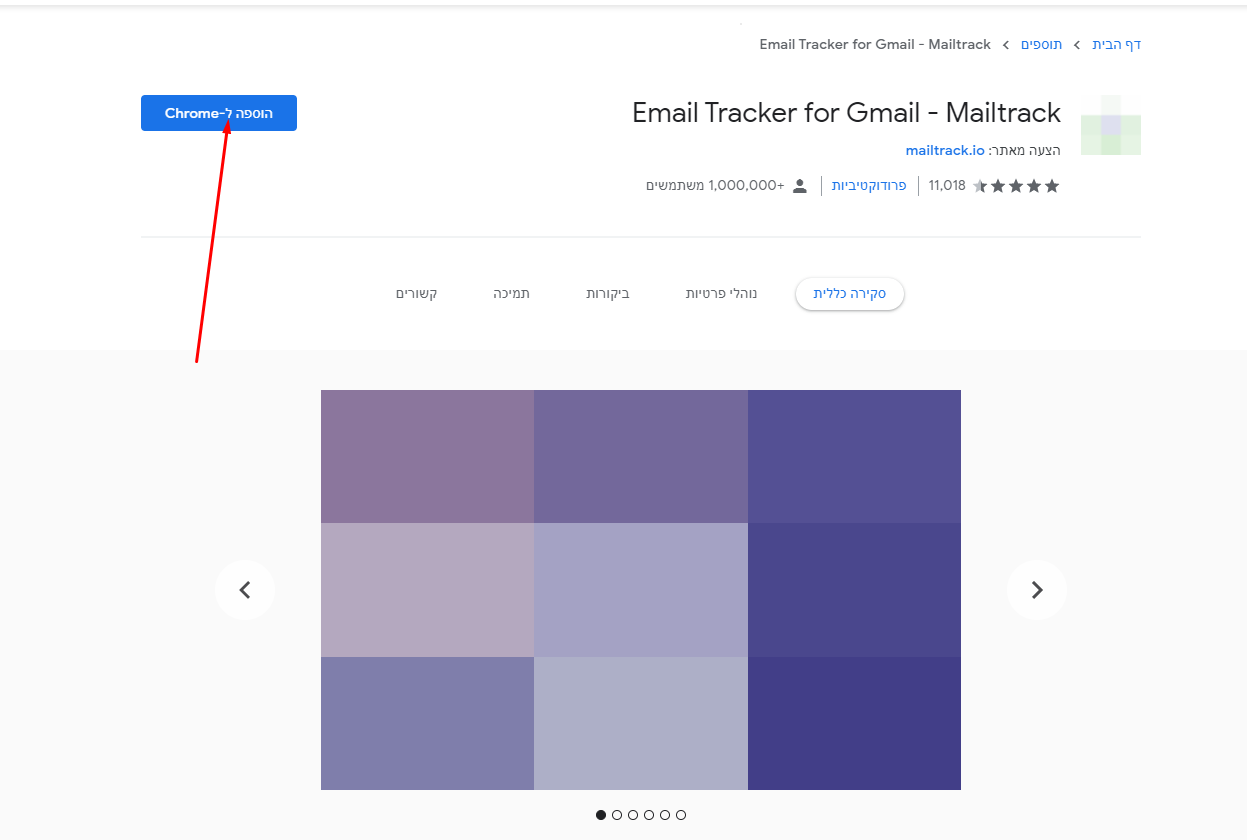Select the first carousel dot indicator
1247x840 pixels.
[601, 815]
